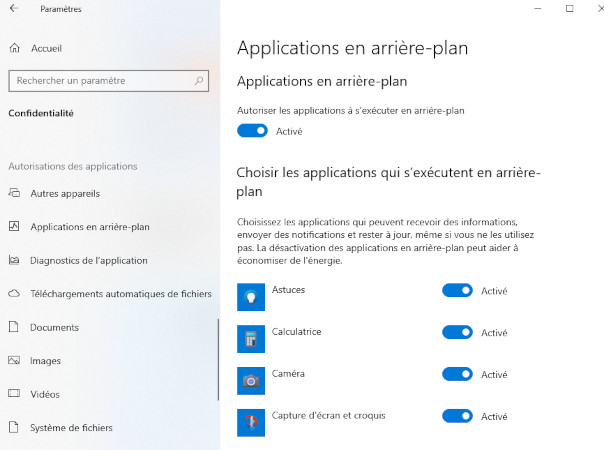Minimize the Paramètres window
The image size is (604, 450).
[x=537, y=8]
